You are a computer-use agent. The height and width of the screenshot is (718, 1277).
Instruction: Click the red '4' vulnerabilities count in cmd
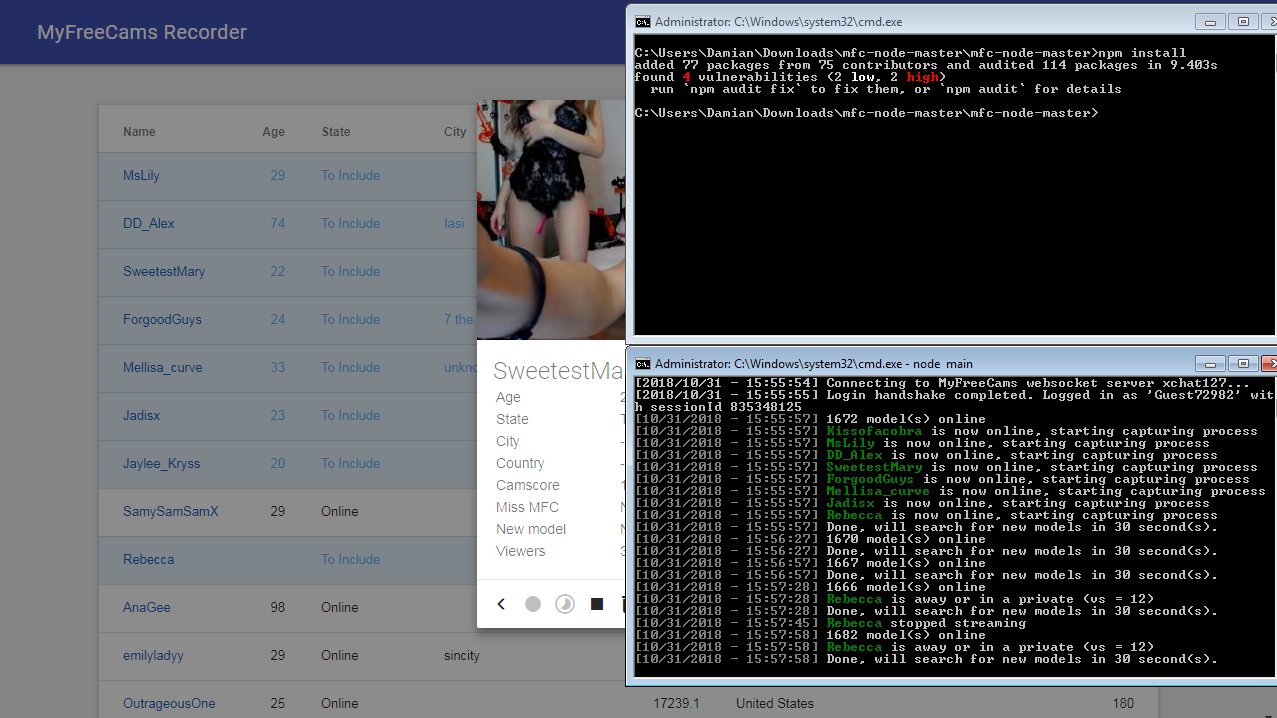coord(686,77)
